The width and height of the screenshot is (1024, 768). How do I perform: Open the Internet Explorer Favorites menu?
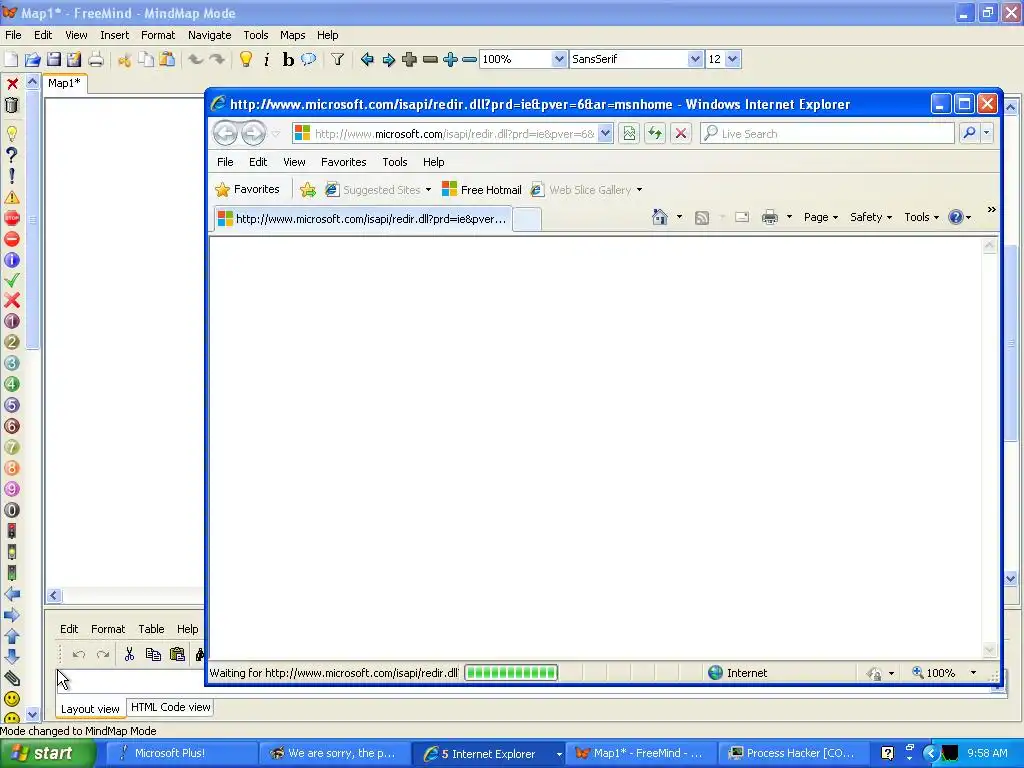tap(344, 162)
